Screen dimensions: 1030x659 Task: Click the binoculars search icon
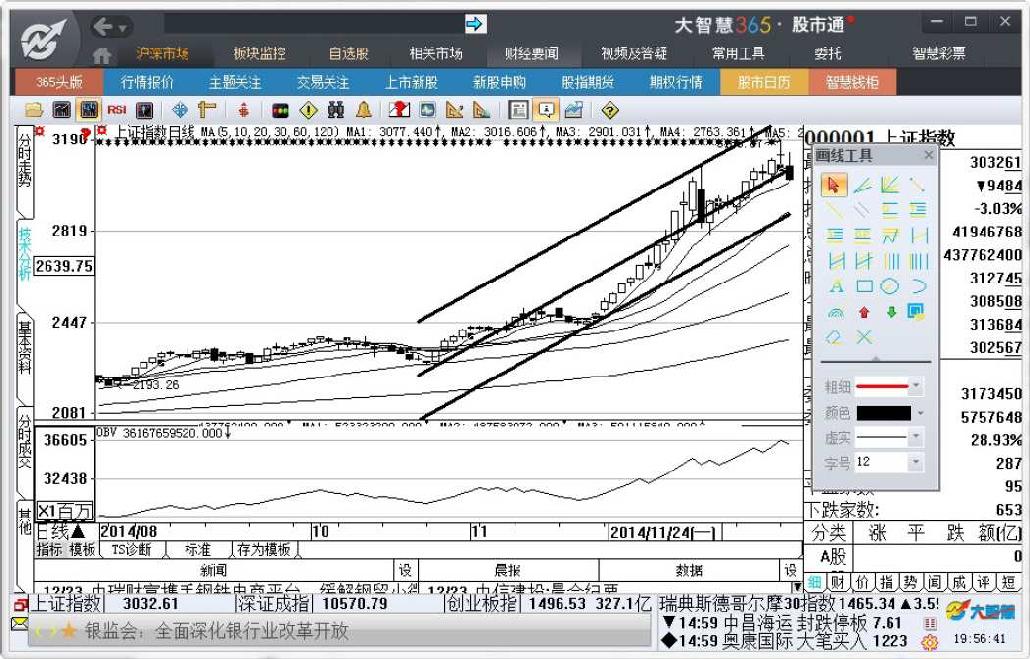pos(336,110)
